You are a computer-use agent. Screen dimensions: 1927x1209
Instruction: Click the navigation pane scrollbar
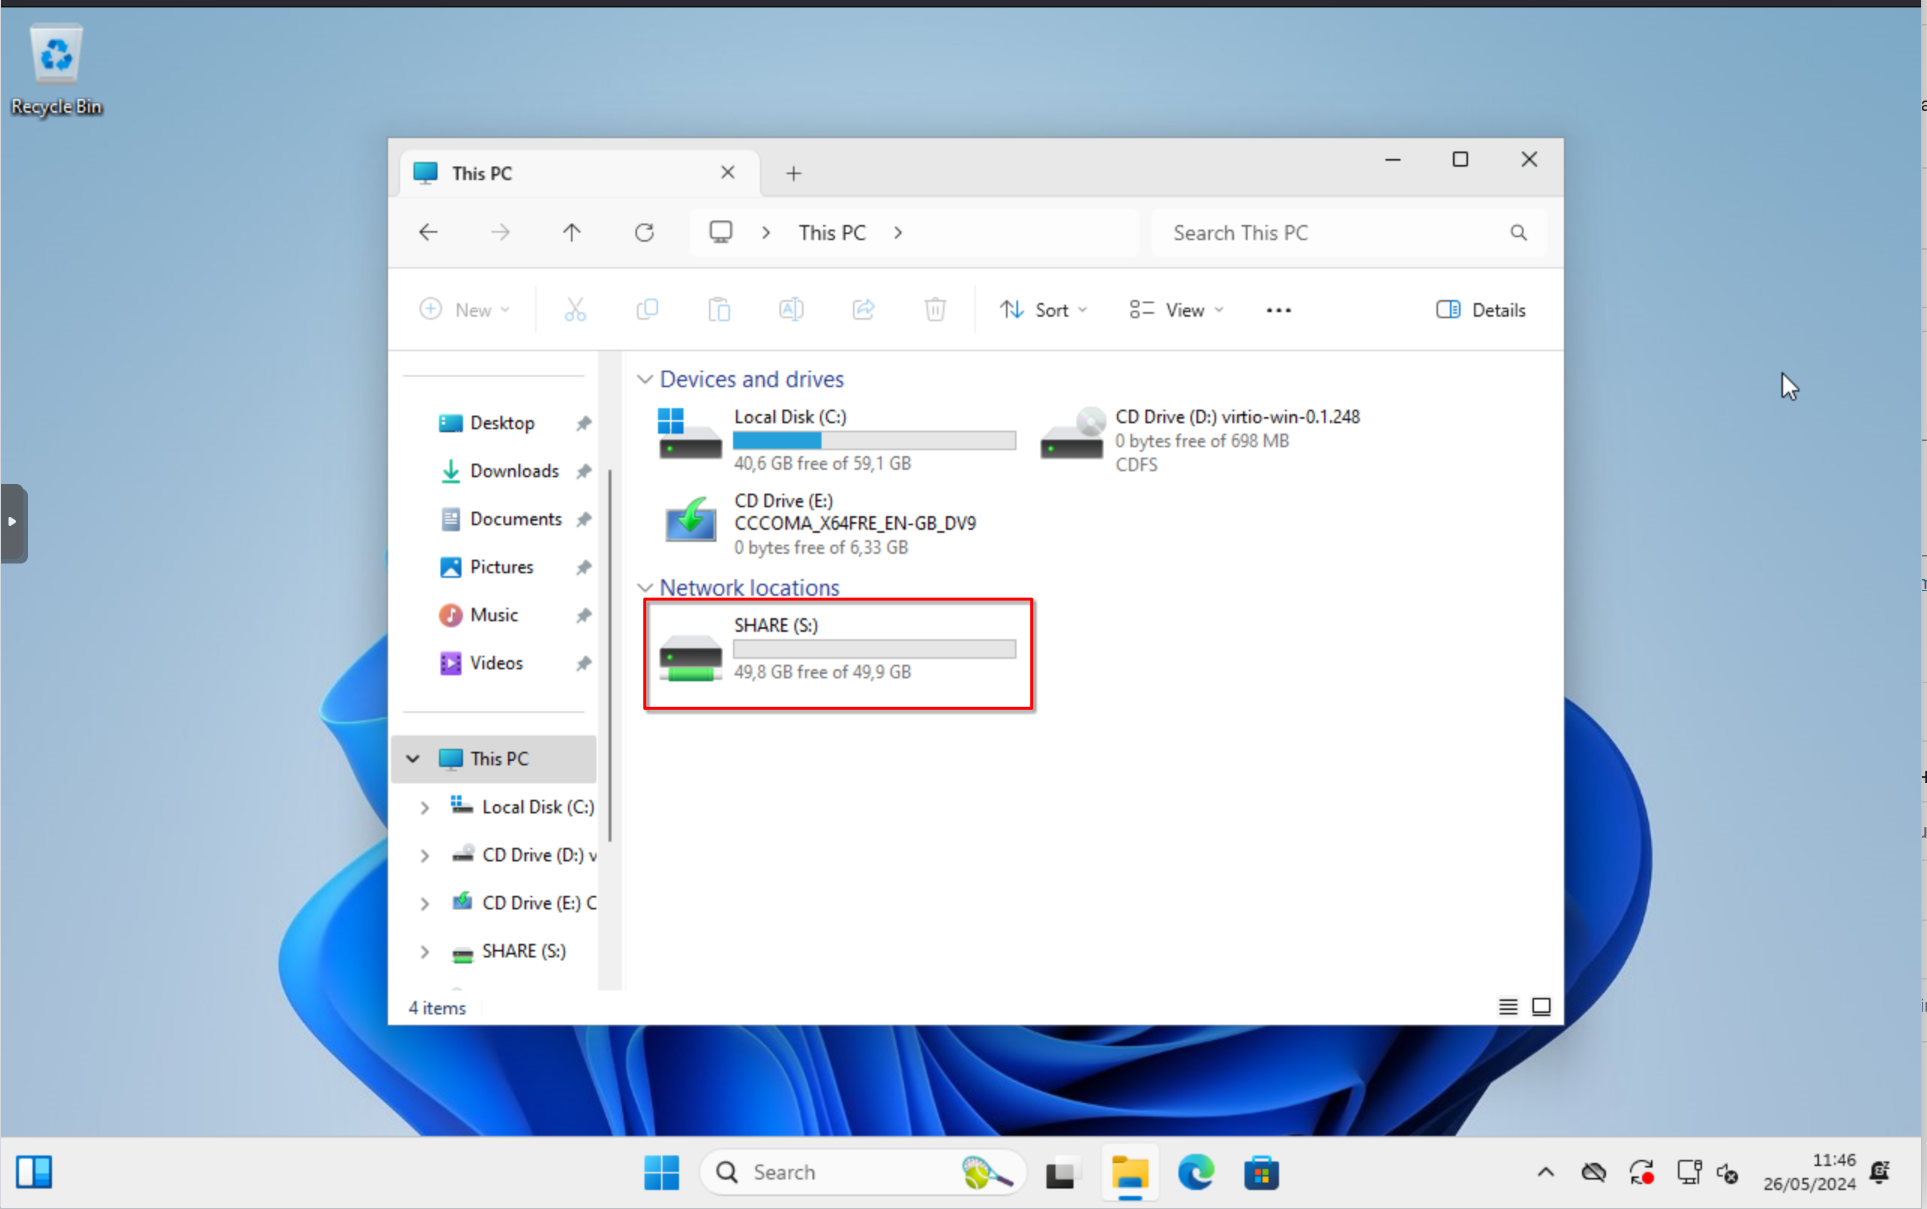610,655
